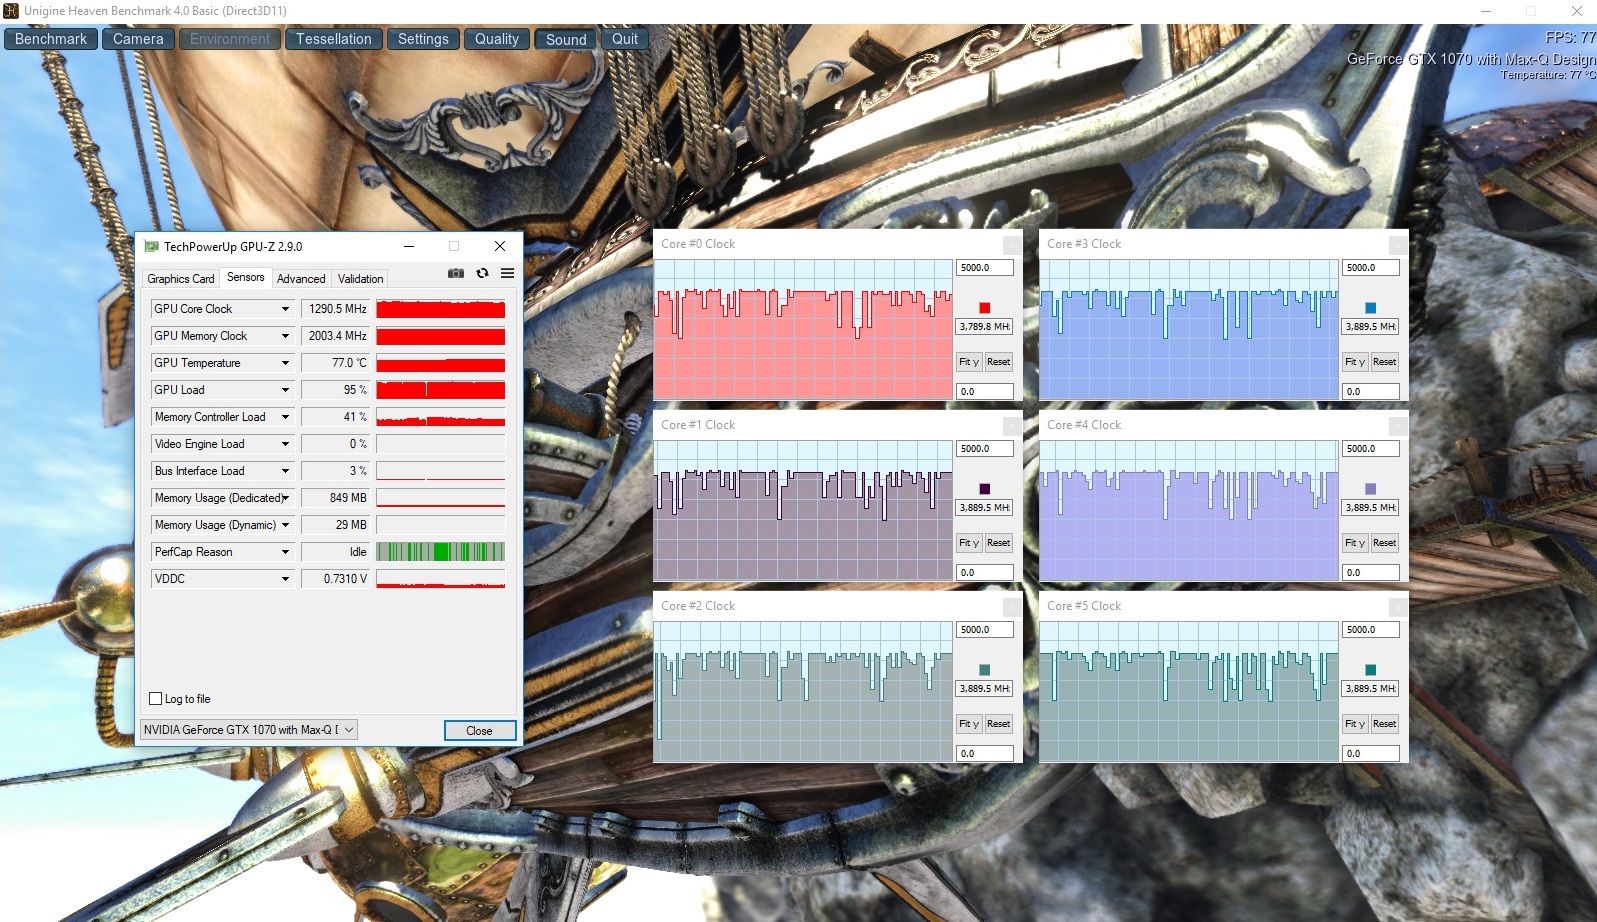Click Fit y on Core #4 Clock
This screenshot has height=922, width=1597.
[1355, 543]
